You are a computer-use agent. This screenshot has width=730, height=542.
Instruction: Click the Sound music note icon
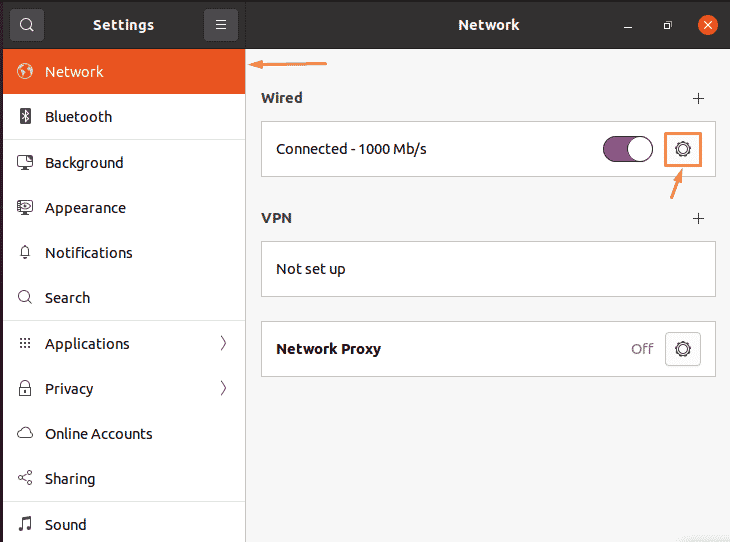click(x=25, y=524)
